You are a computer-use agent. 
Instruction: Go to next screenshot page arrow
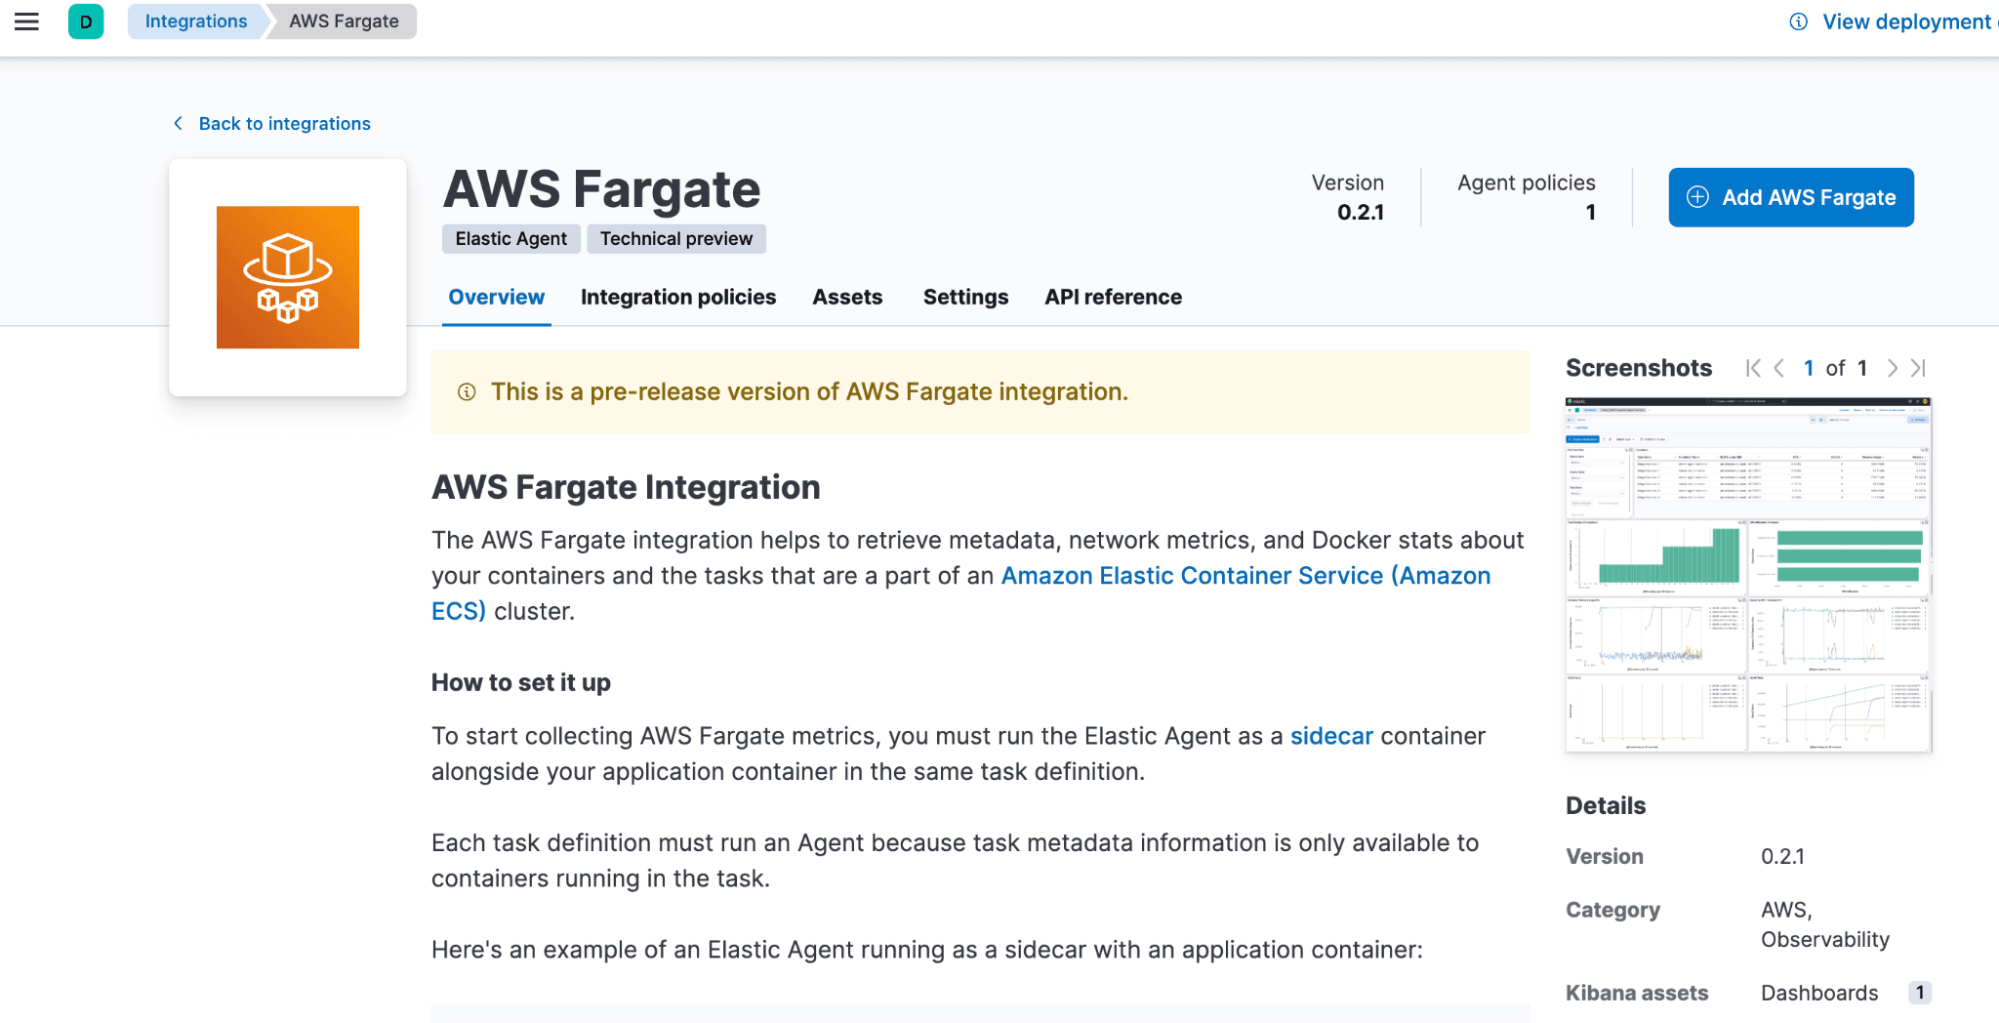[x=1892, y=368]
